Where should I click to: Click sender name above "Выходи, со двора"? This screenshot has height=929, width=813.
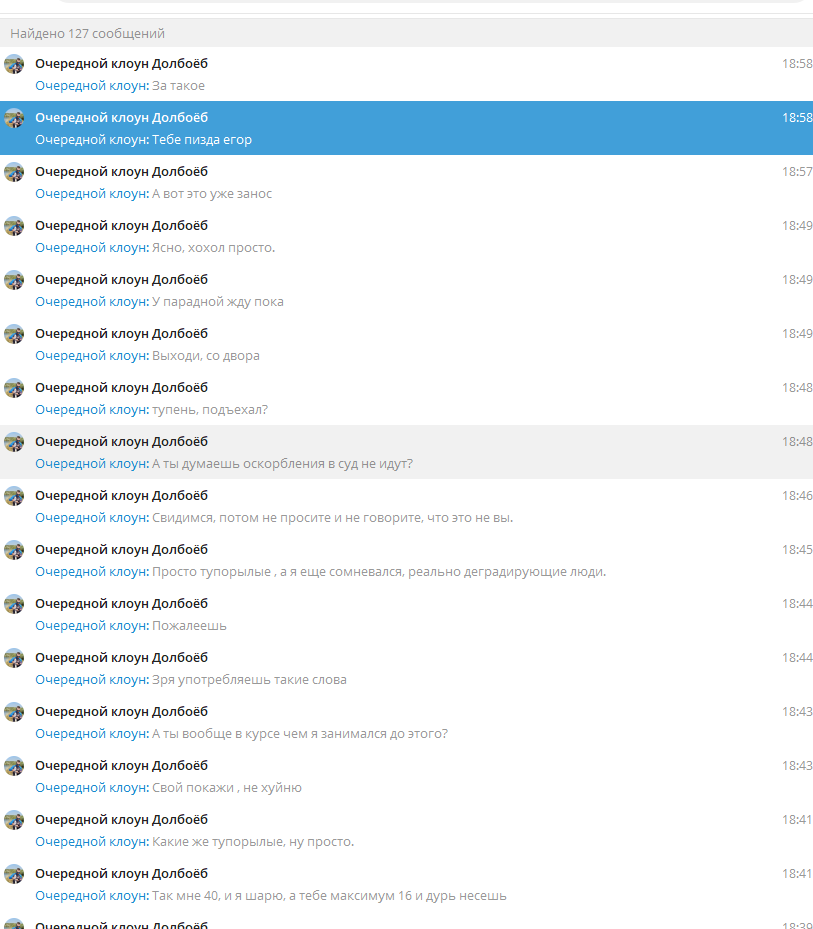121,334
